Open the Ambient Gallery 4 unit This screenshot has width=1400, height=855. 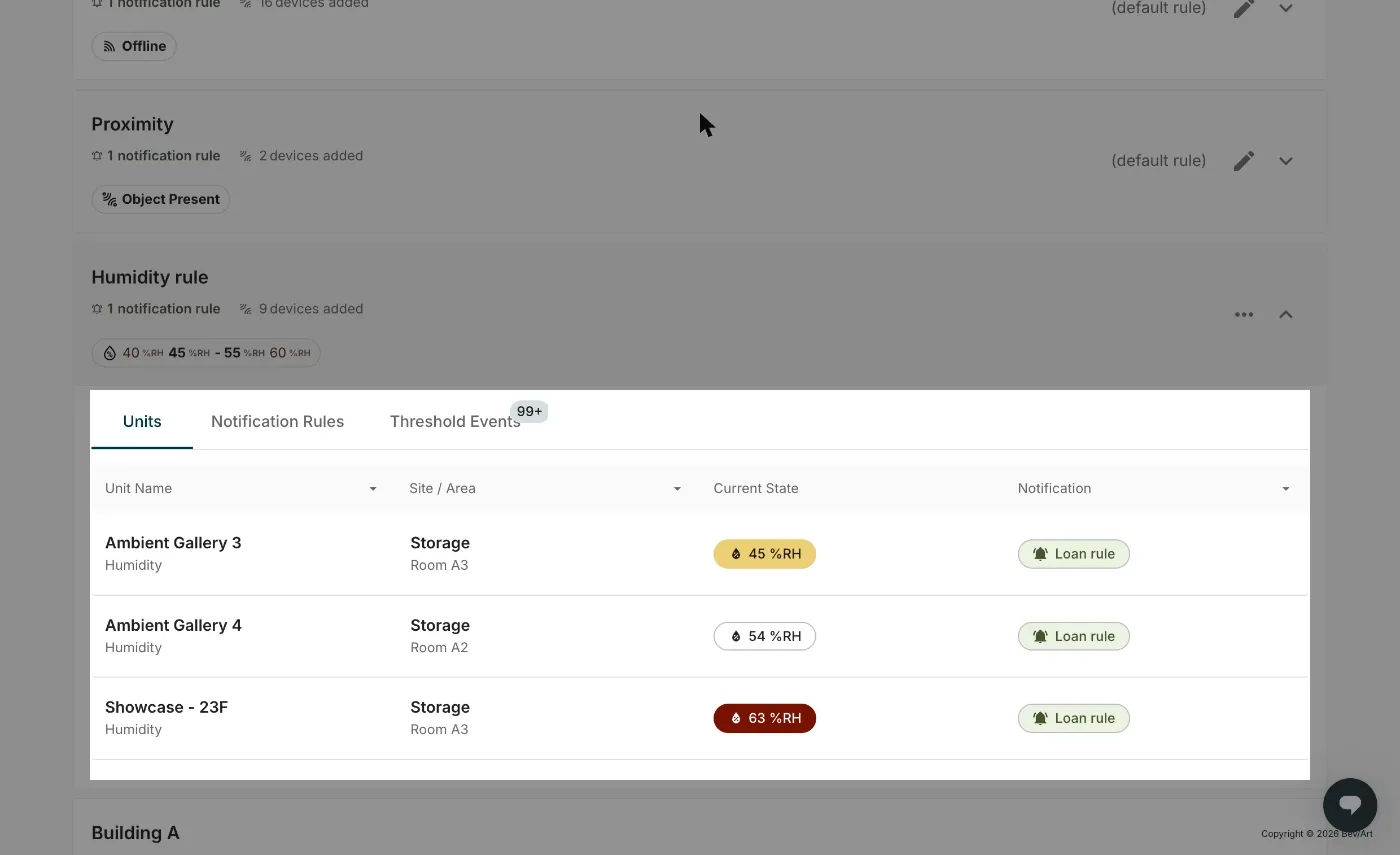coord(173,626)
